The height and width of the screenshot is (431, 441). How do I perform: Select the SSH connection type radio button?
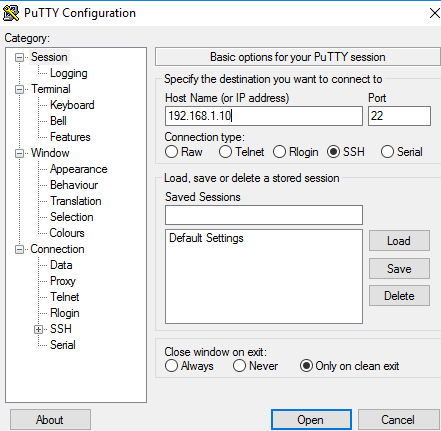pyautogui.click(x=333, y=152)
